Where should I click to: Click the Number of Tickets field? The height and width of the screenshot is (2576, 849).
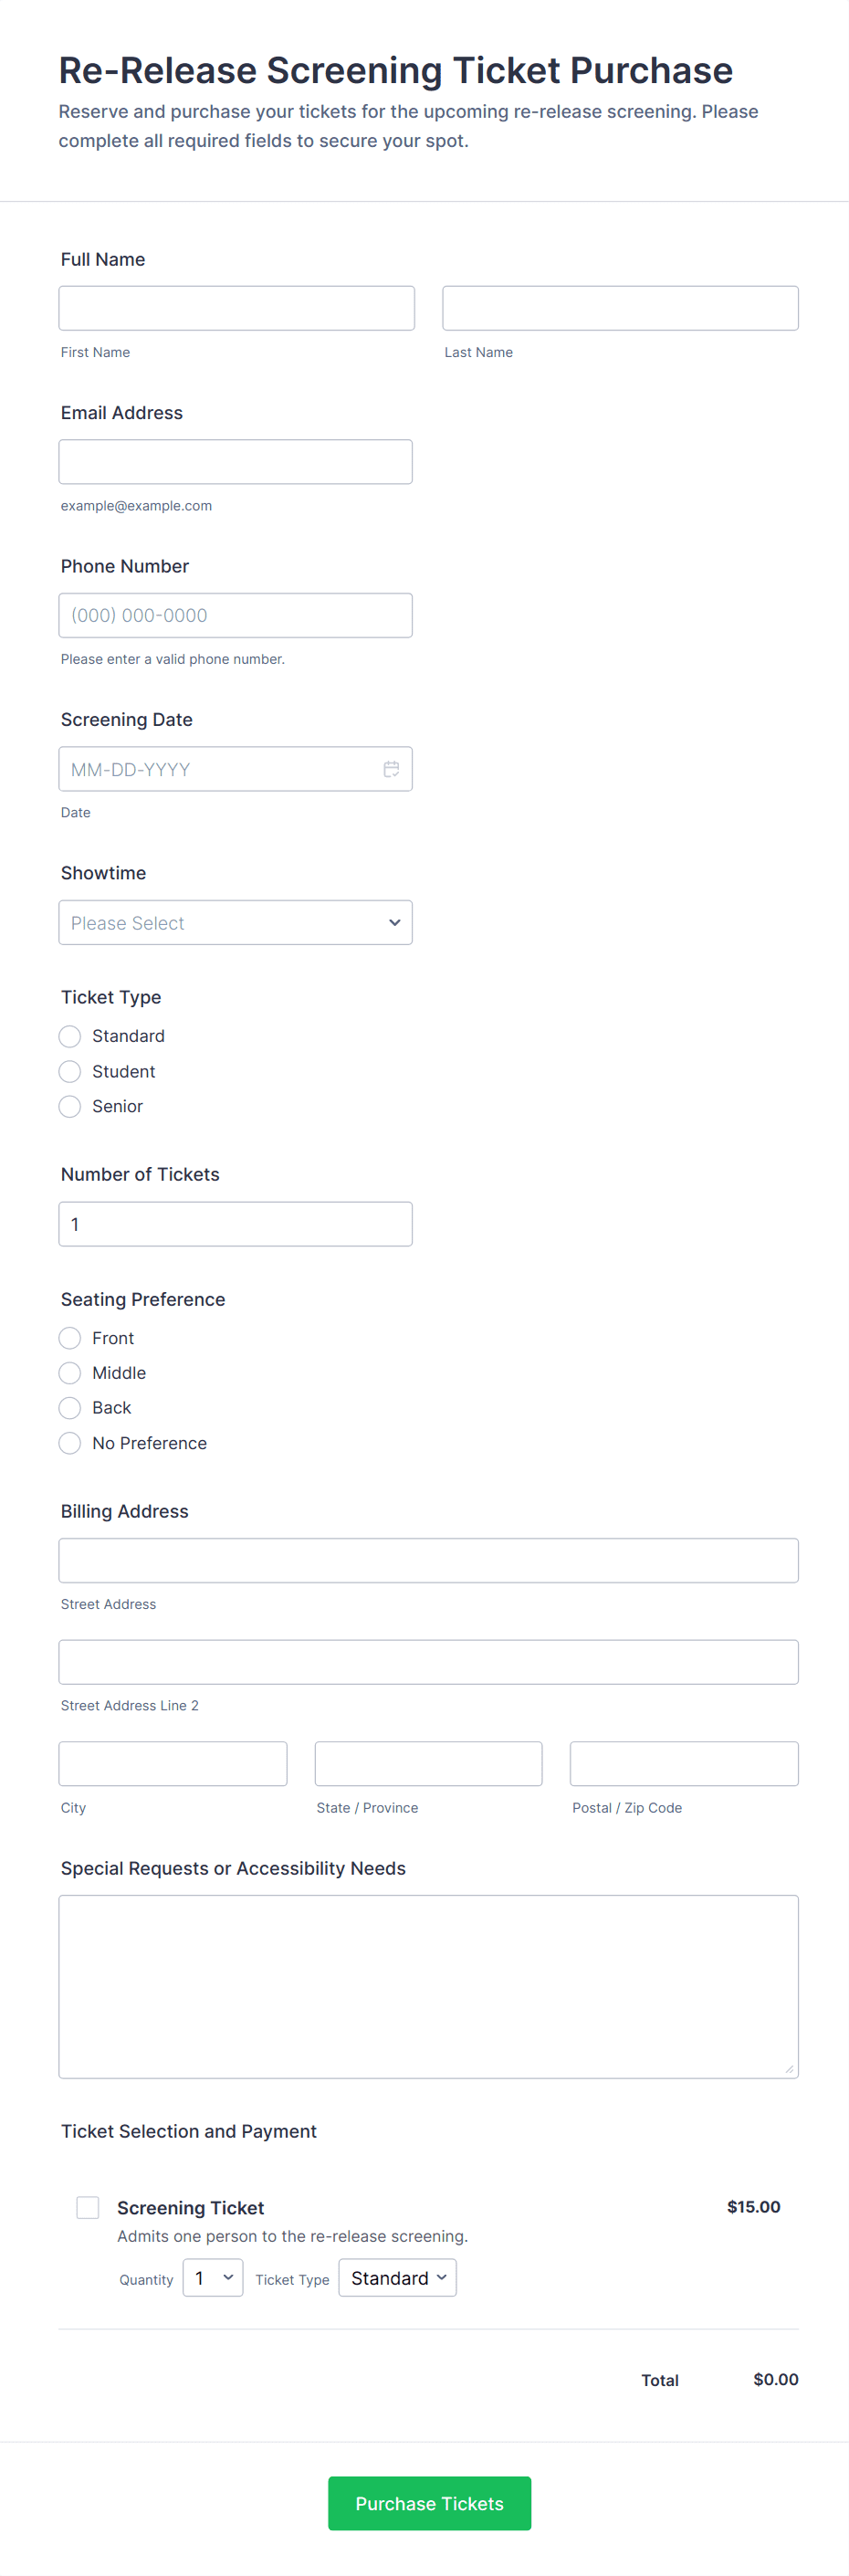pos(235,1224)
